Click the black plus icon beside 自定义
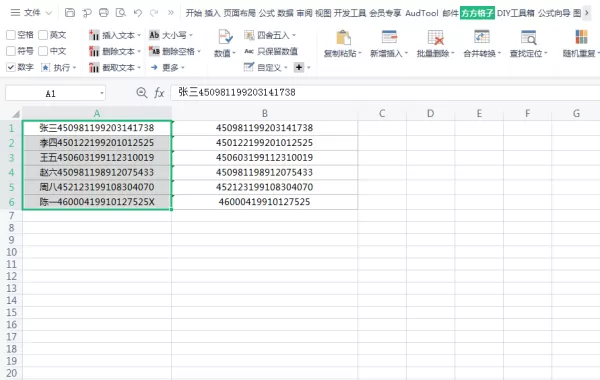 [x=299, y=67]
